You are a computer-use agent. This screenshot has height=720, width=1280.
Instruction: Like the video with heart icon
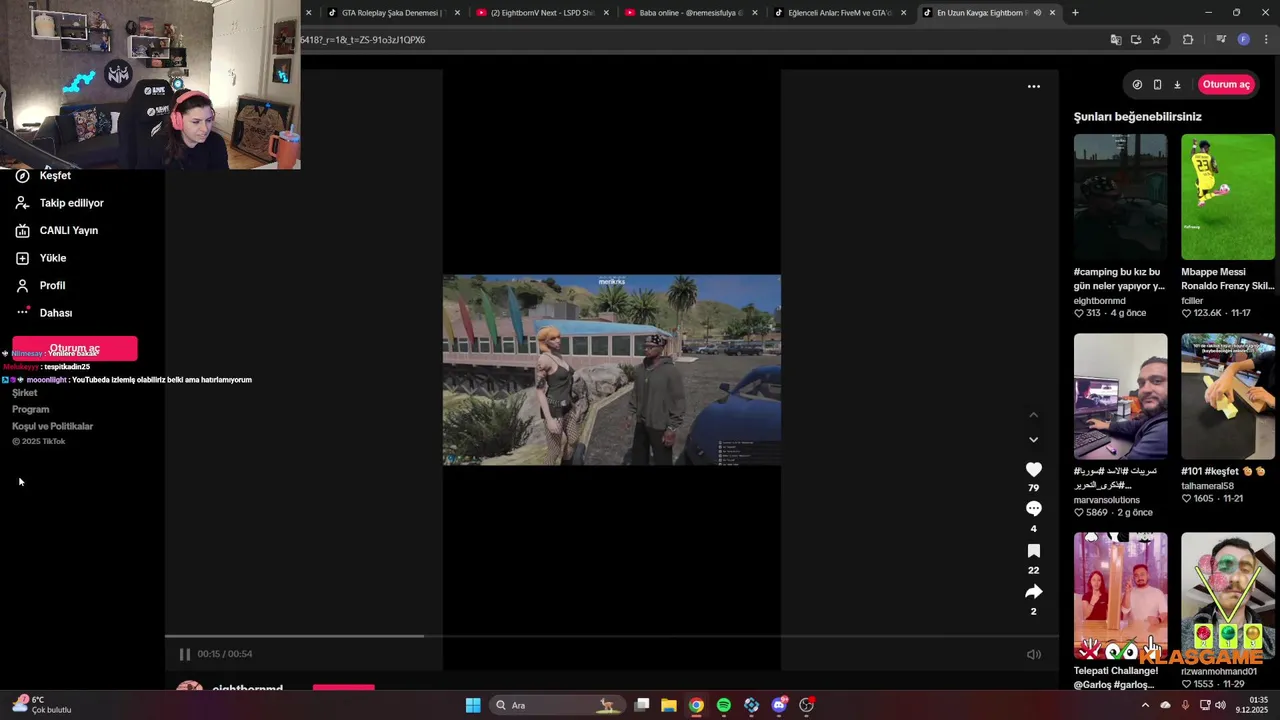point(1034,469)
